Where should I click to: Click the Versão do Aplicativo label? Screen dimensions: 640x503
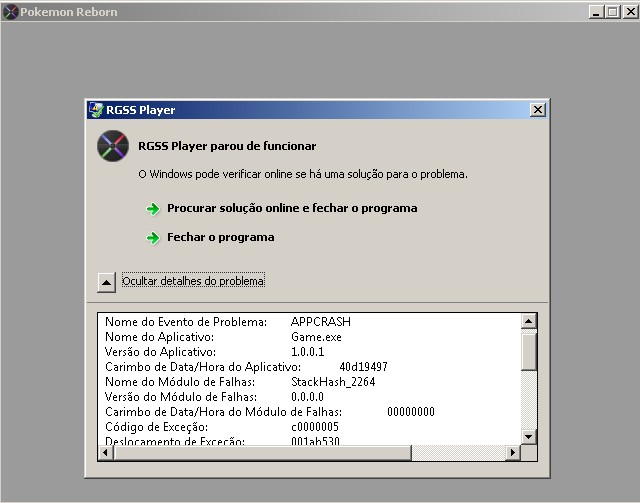tap(160, 352)
